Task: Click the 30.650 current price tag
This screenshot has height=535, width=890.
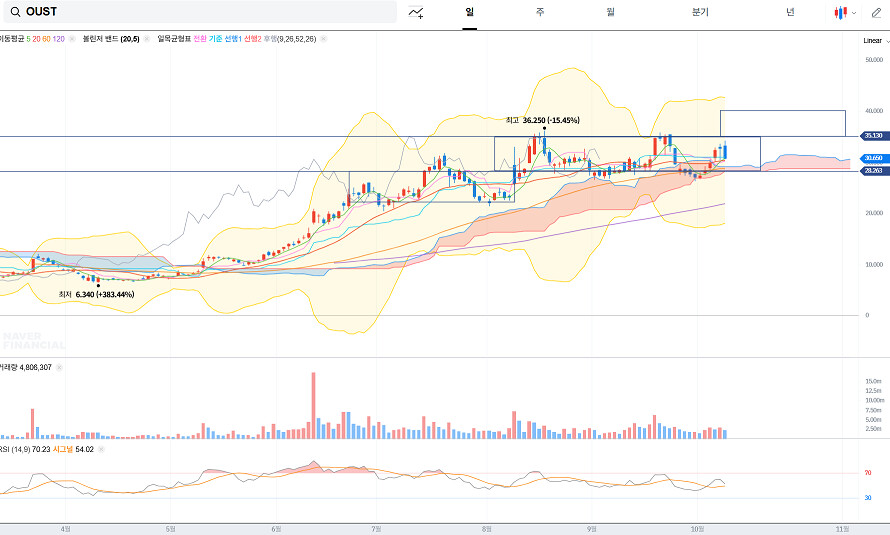Action: coord(873,158)
